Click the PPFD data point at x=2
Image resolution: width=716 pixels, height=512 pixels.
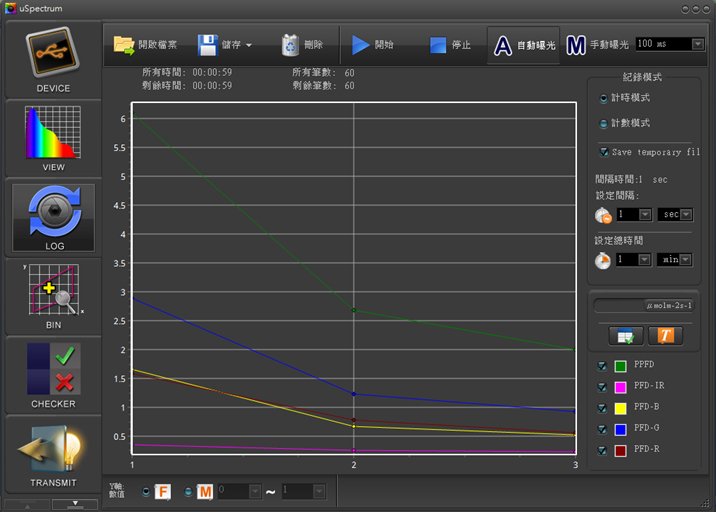(x=354, y=310)
